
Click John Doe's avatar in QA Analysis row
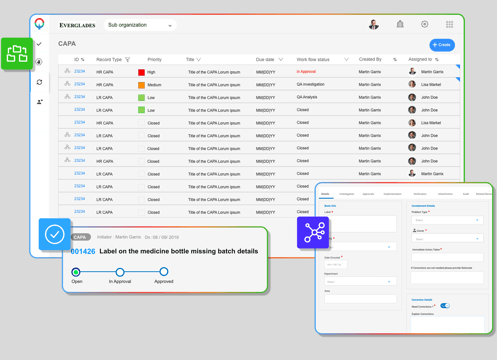pos(412,97)
